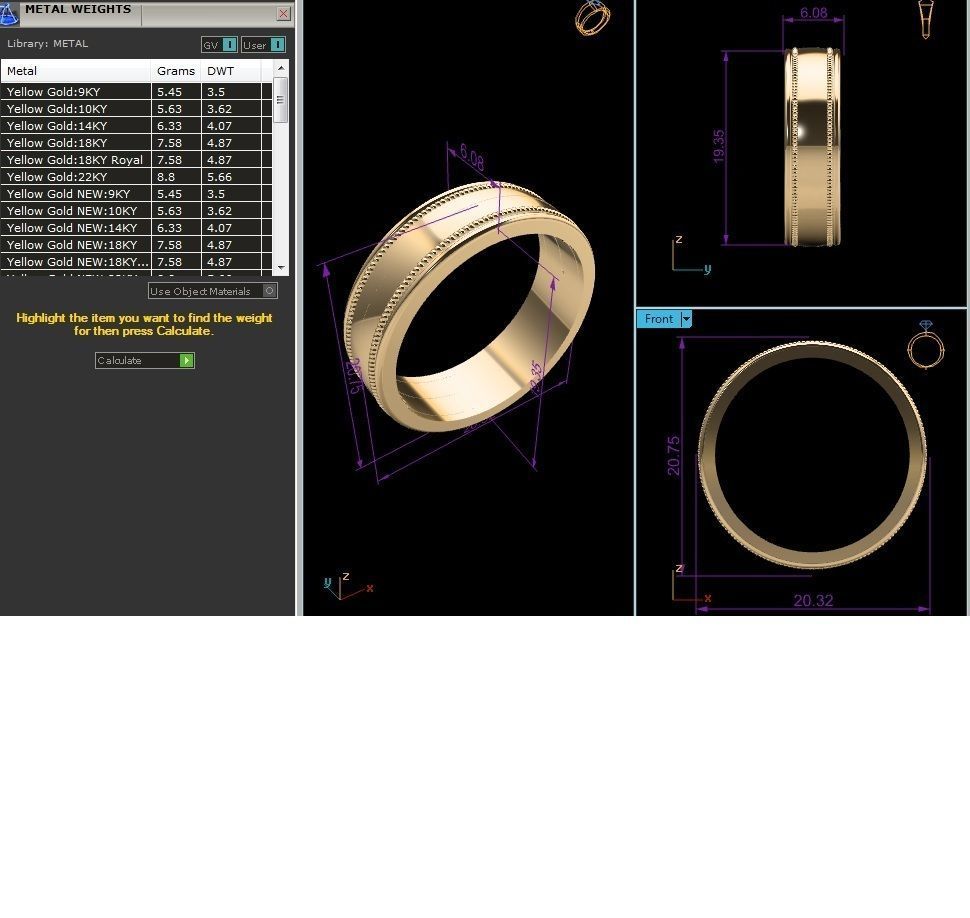Click the ring band in side viewport

[x=812, y=147]
